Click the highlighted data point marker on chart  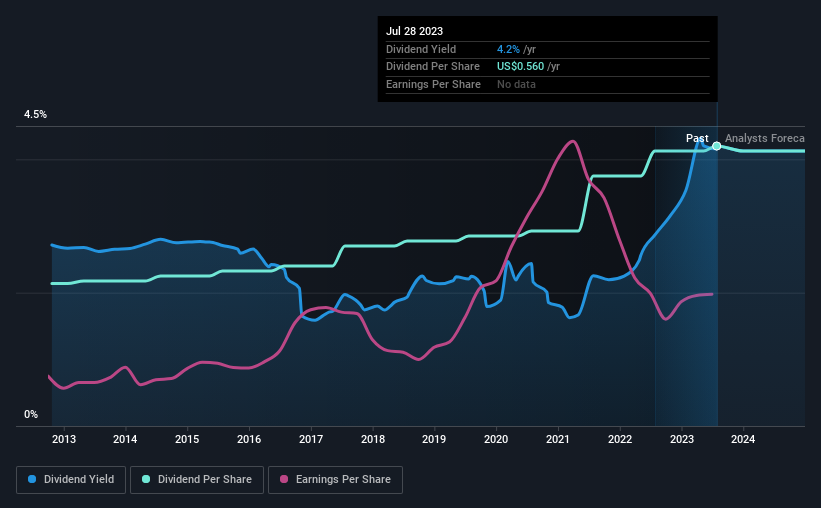click(717, 146)
